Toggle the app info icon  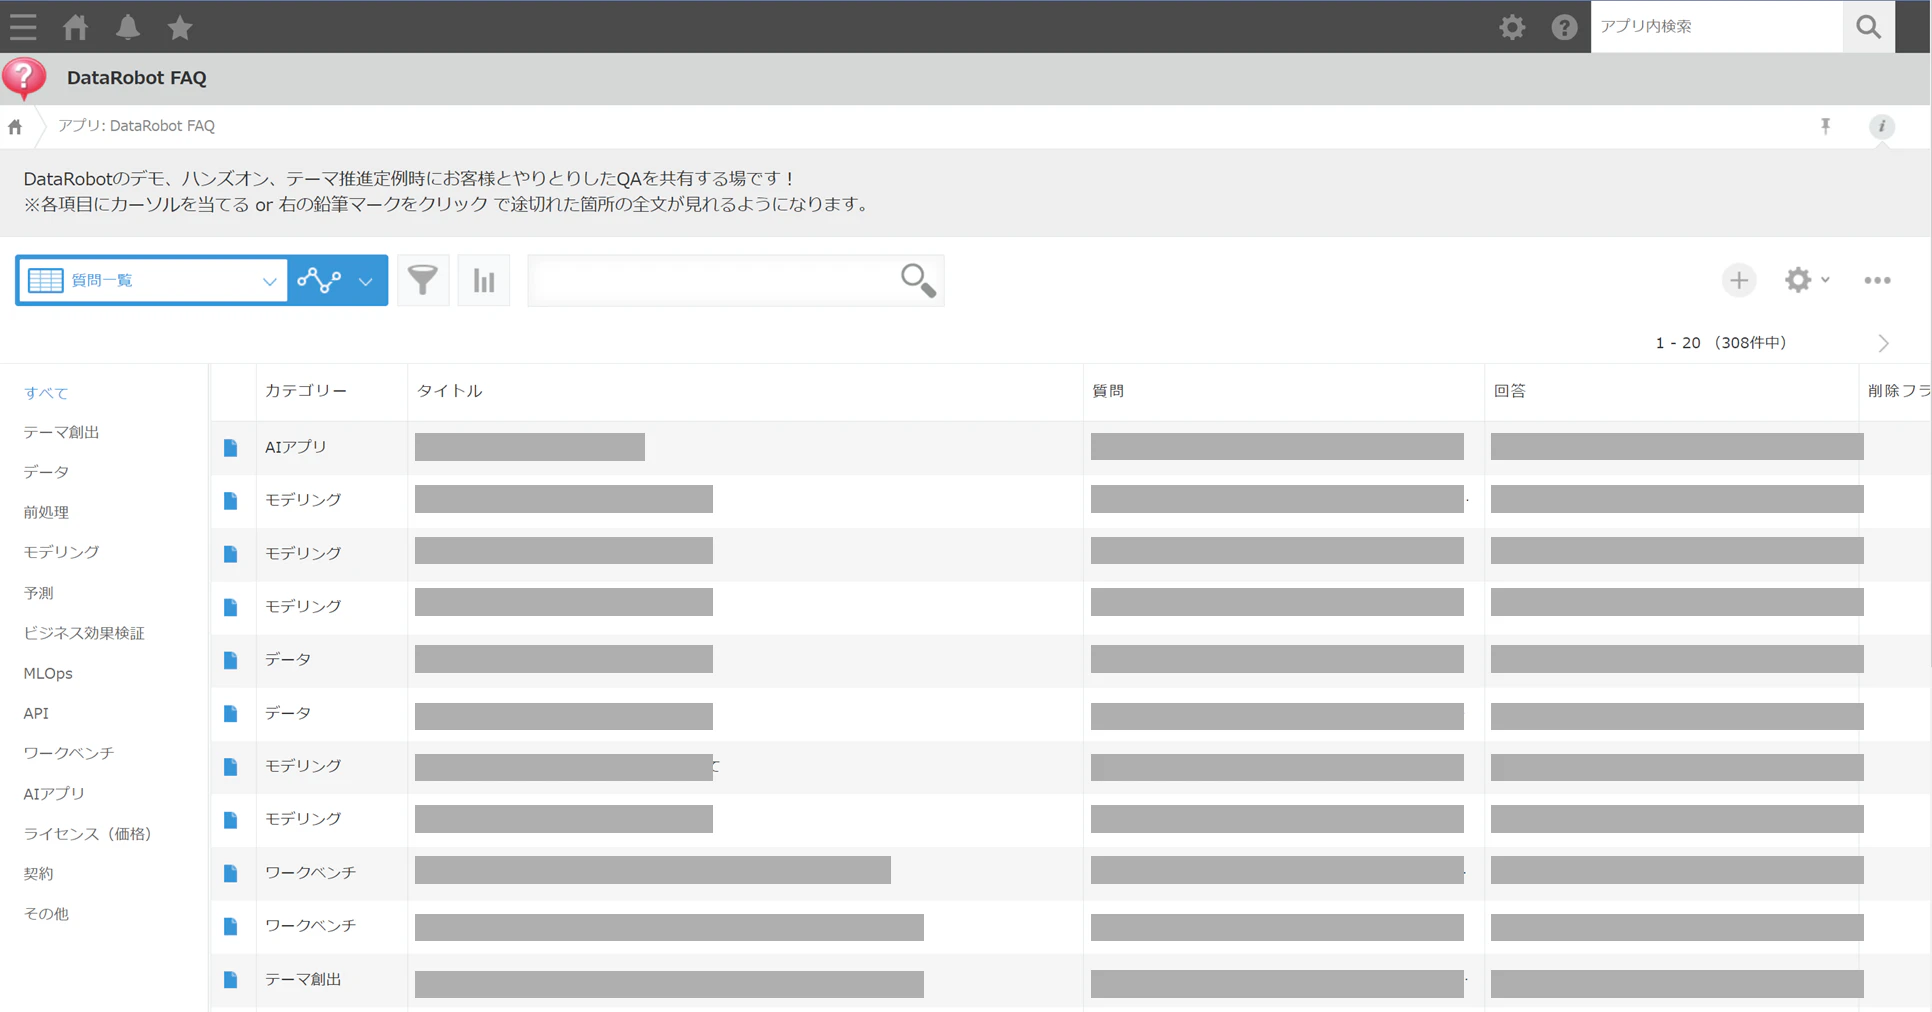click(1881, 126)
